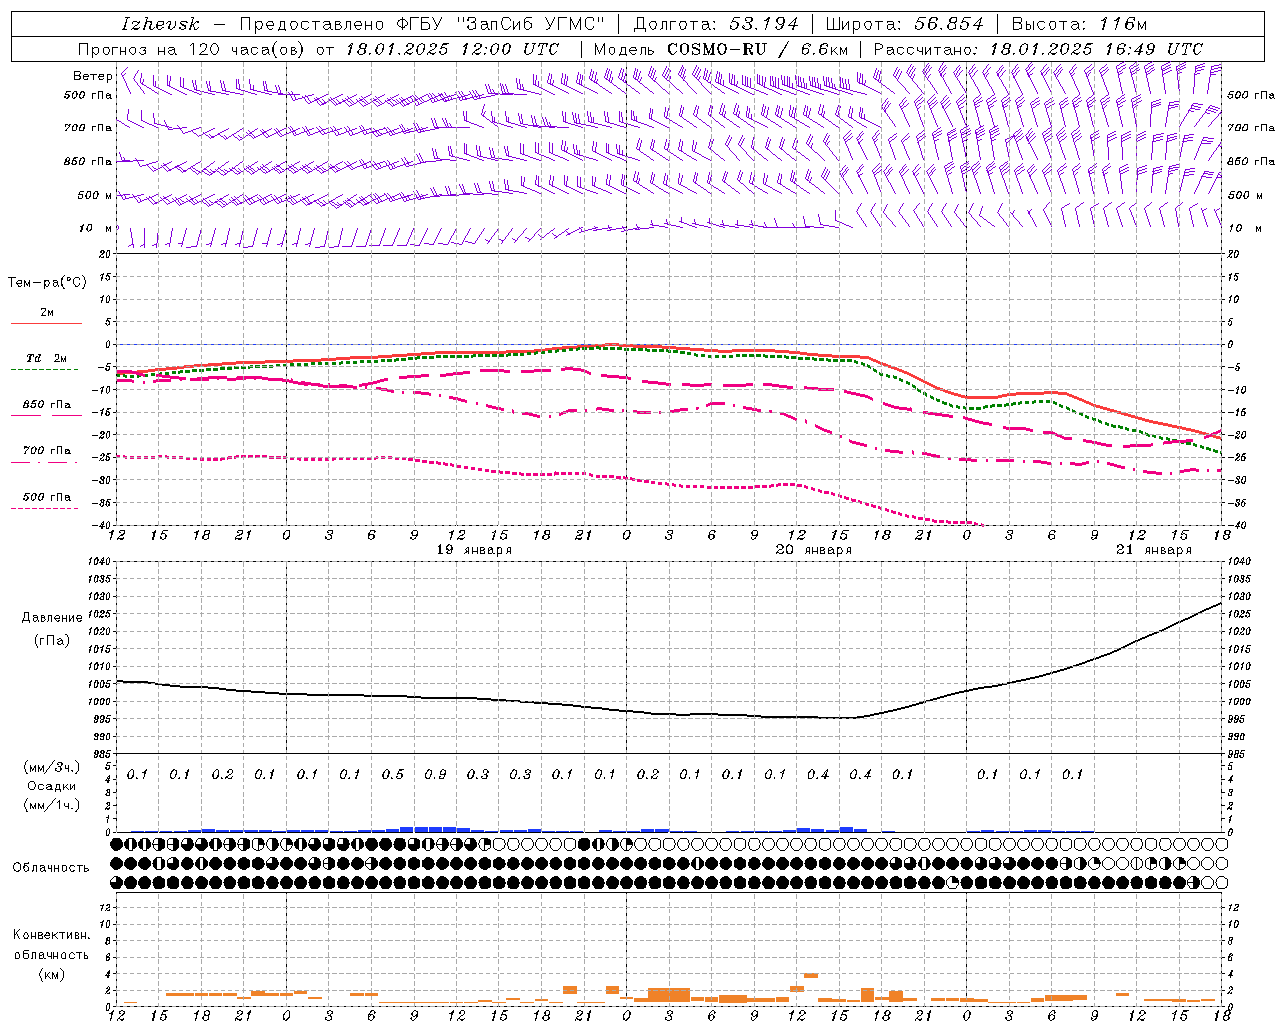
Task: Click the '21 января' date label
Action: 1154,550
